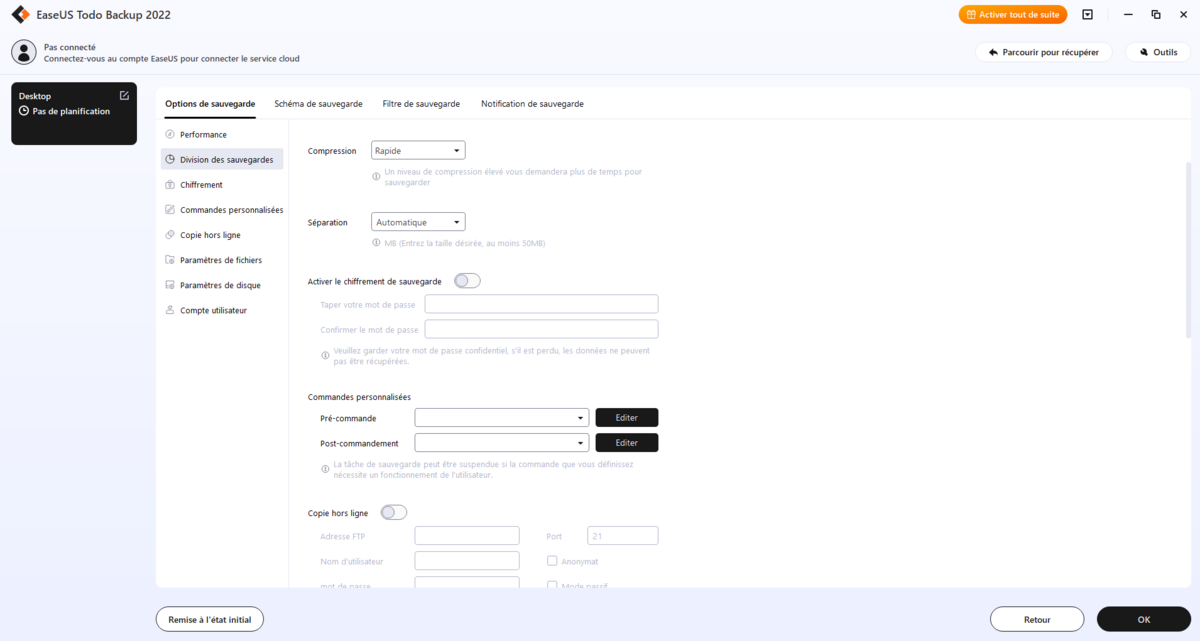Click the Nom d'utilisateur input field
Screen dimensions: 1200x641
[467, 561]
